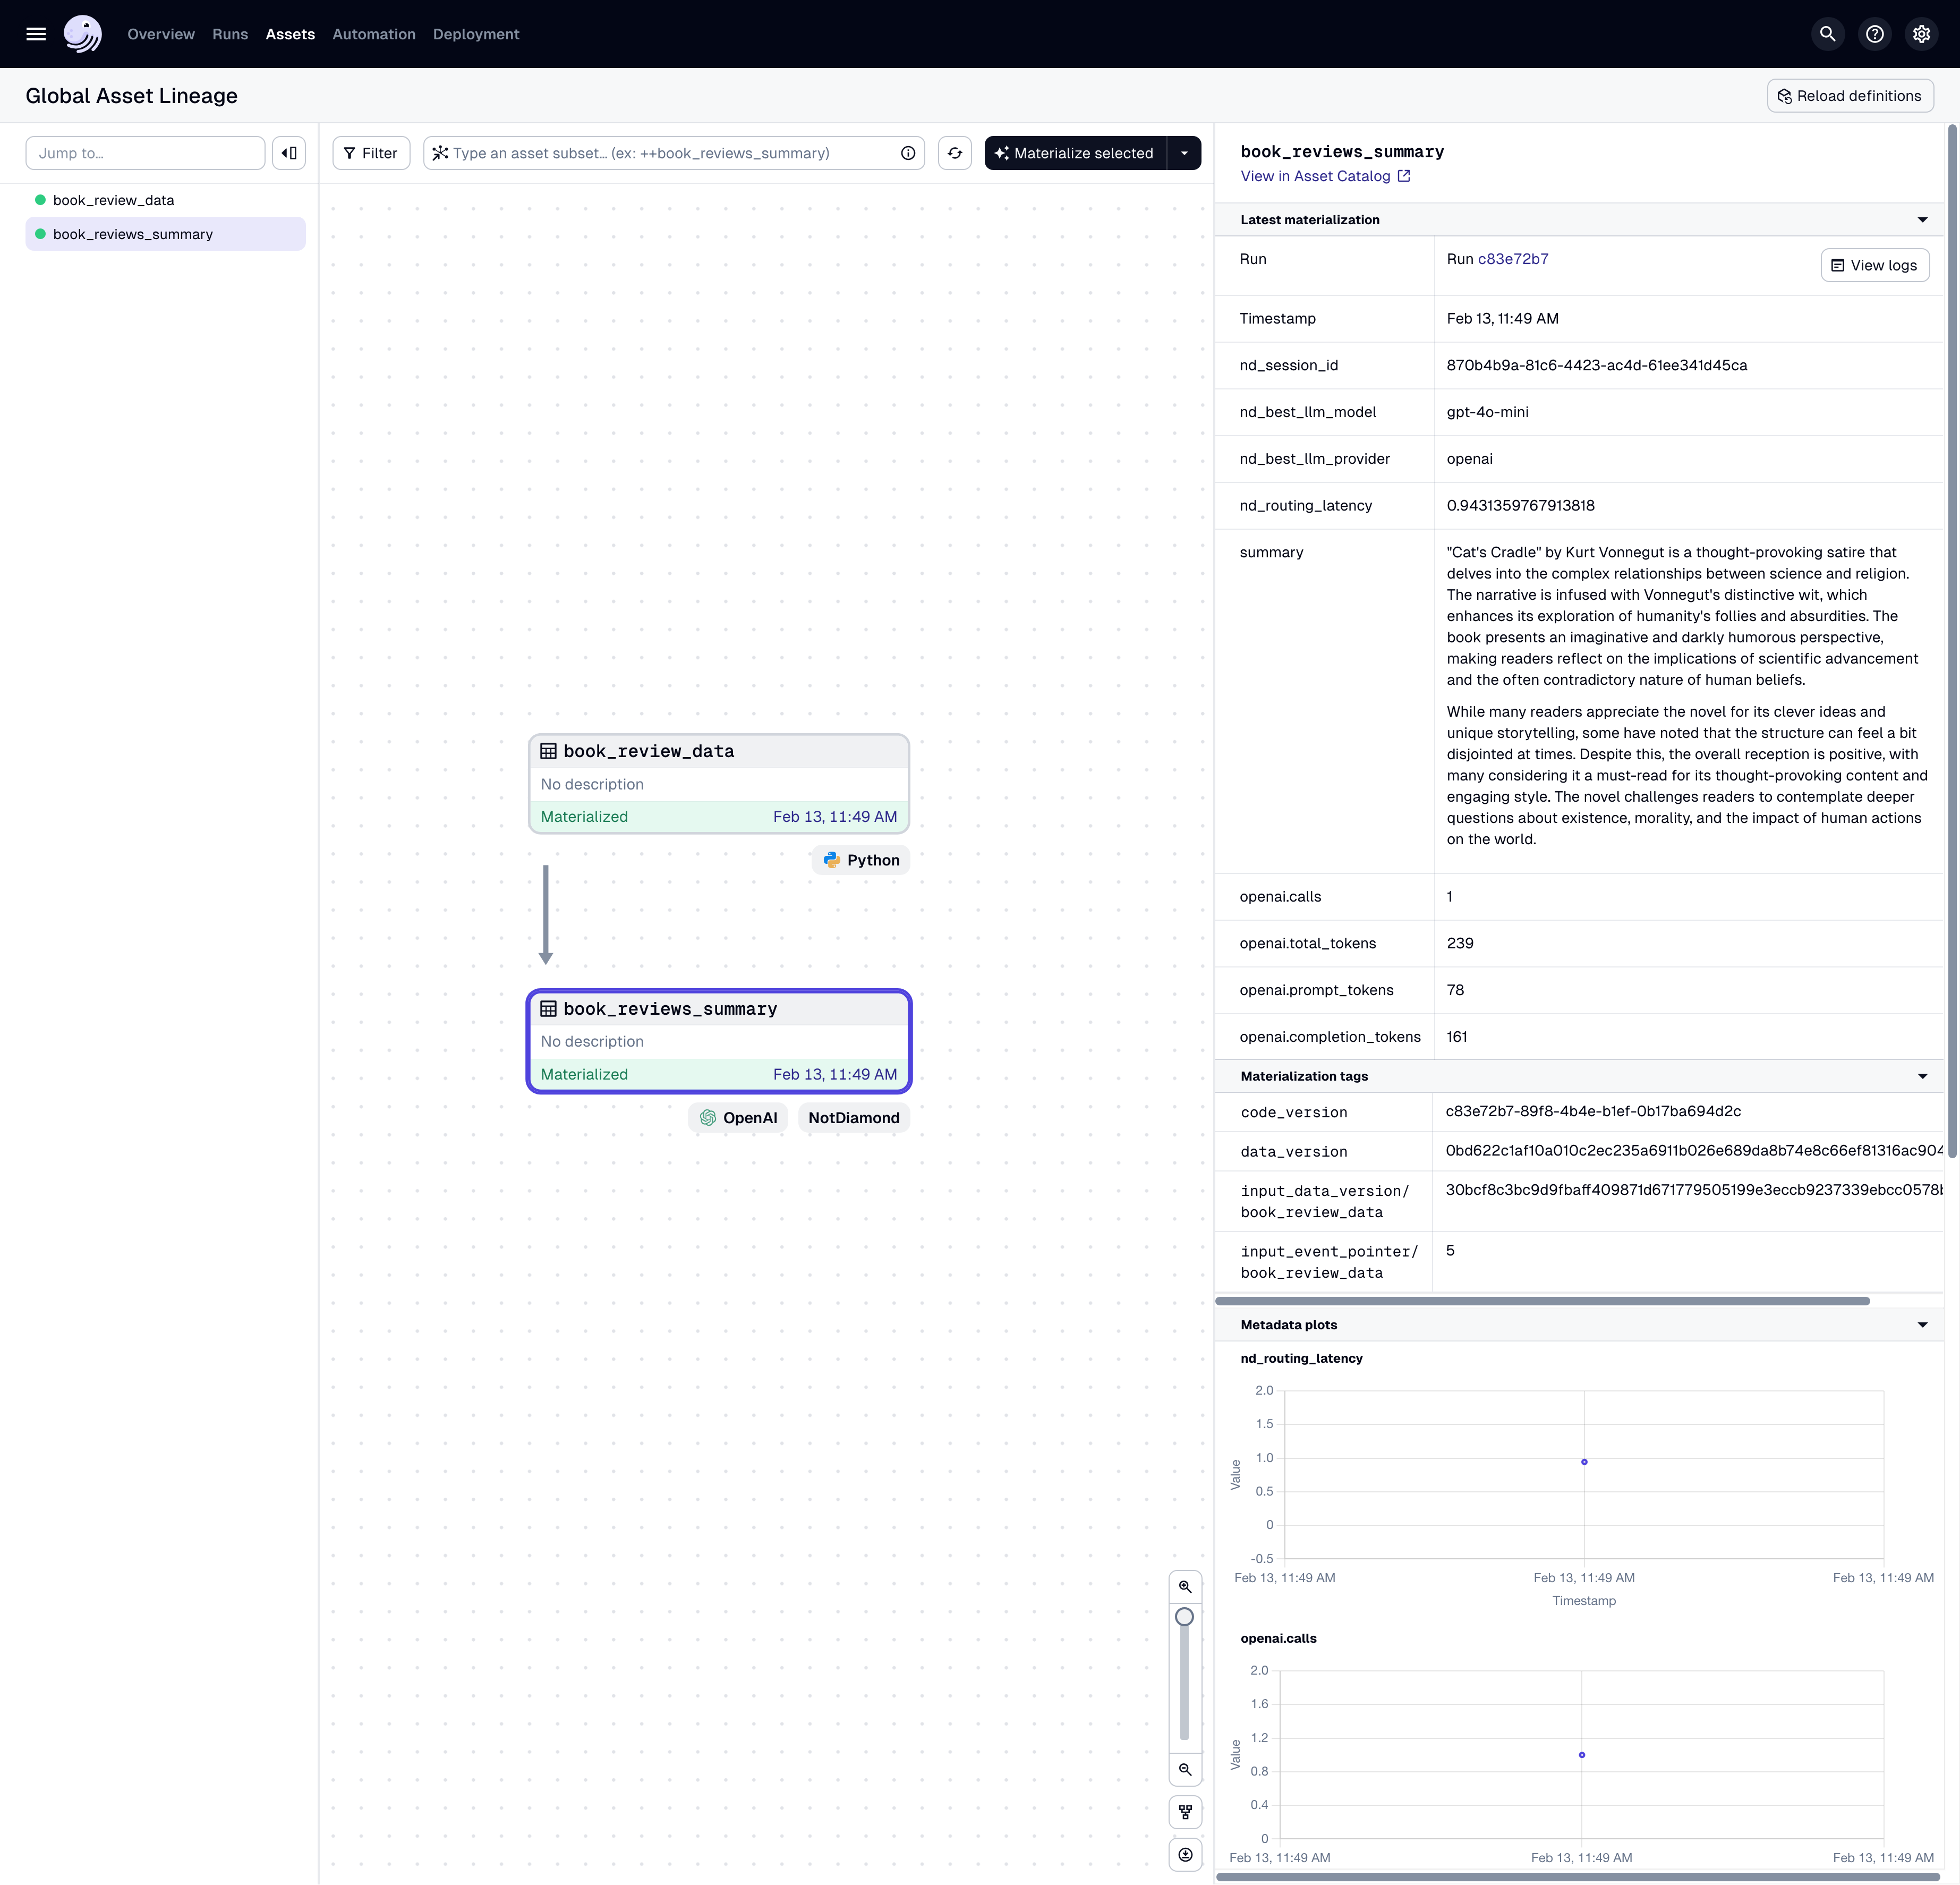Click openai.total_tokens value 239
Viewport: 1960px width, 1885px height.
coord(1460,943)
